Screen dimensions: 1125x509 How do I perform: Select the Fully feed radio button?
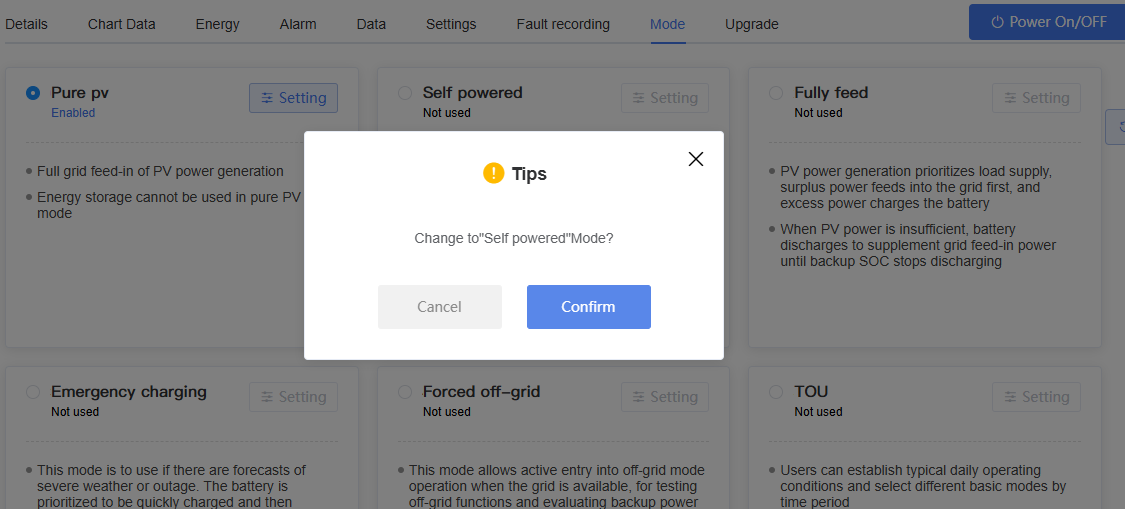(776, 93)
